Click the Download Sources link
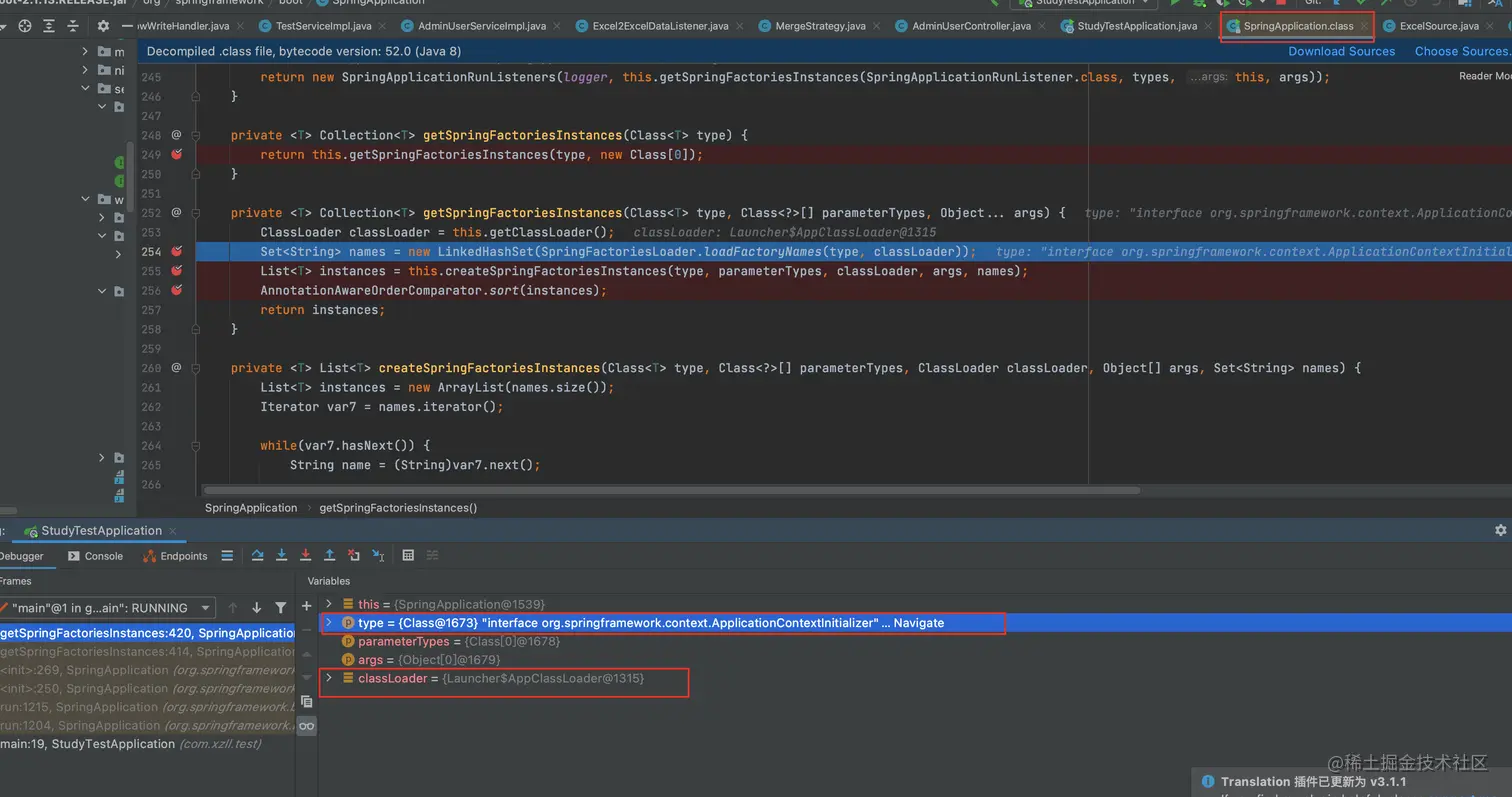The width and height of the screenshot is (1512, 797). (1341, 51)
